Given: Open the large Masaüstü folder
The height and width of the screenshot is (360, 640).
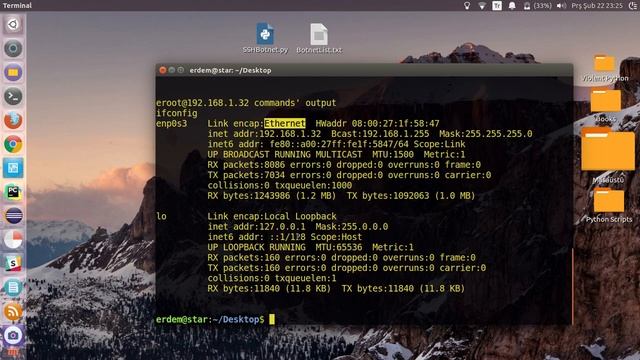Looking at the screenshot, I should click(x=608, y=154).
